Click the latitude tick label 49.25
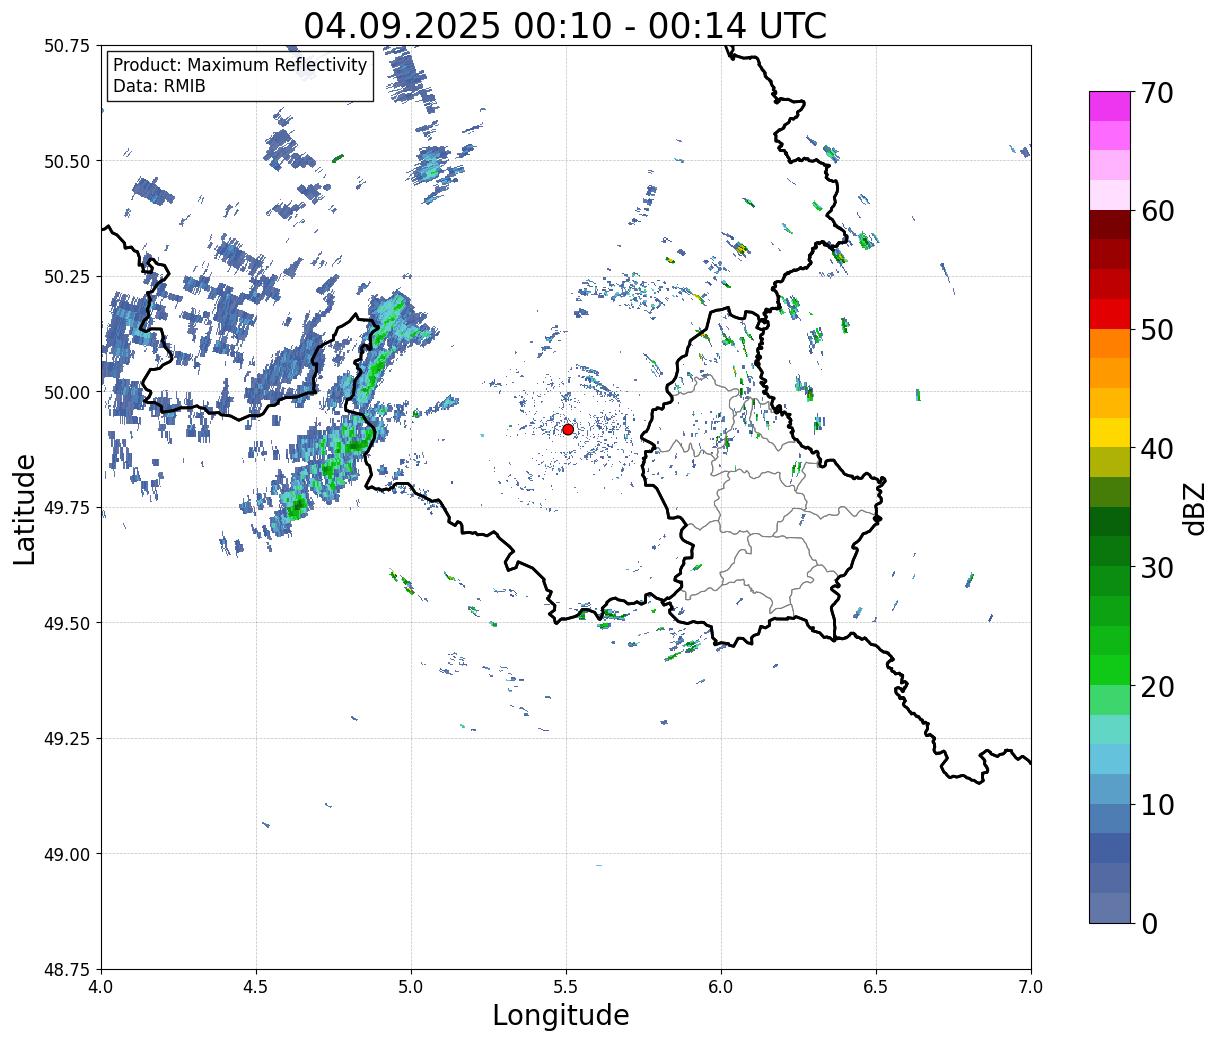The width and height of the screenshot is (1219, 1040). (67, 739)
